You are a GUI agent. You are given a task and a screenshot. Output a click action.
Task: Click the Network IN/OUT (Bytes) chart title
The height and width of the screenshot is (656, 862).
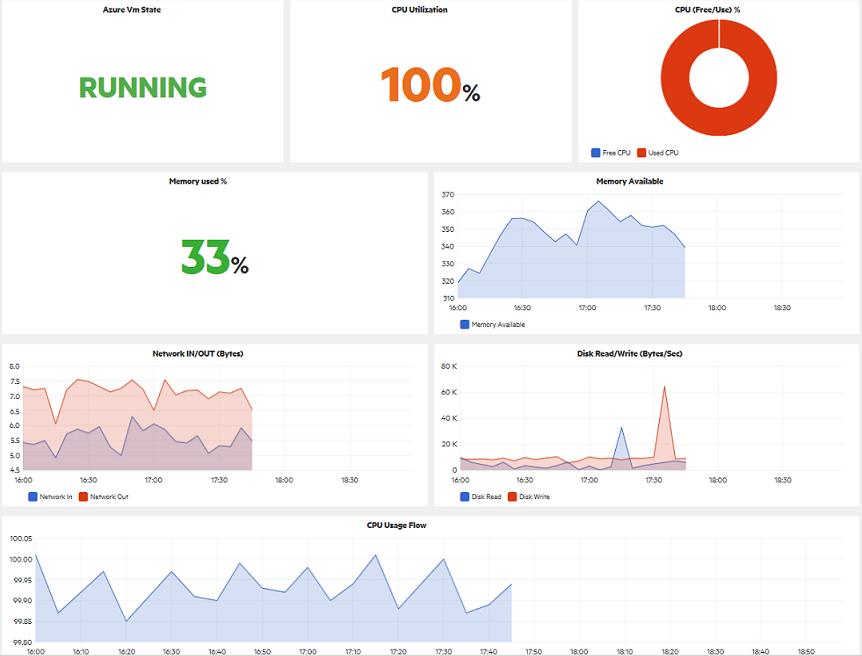(x=198, y=354)
